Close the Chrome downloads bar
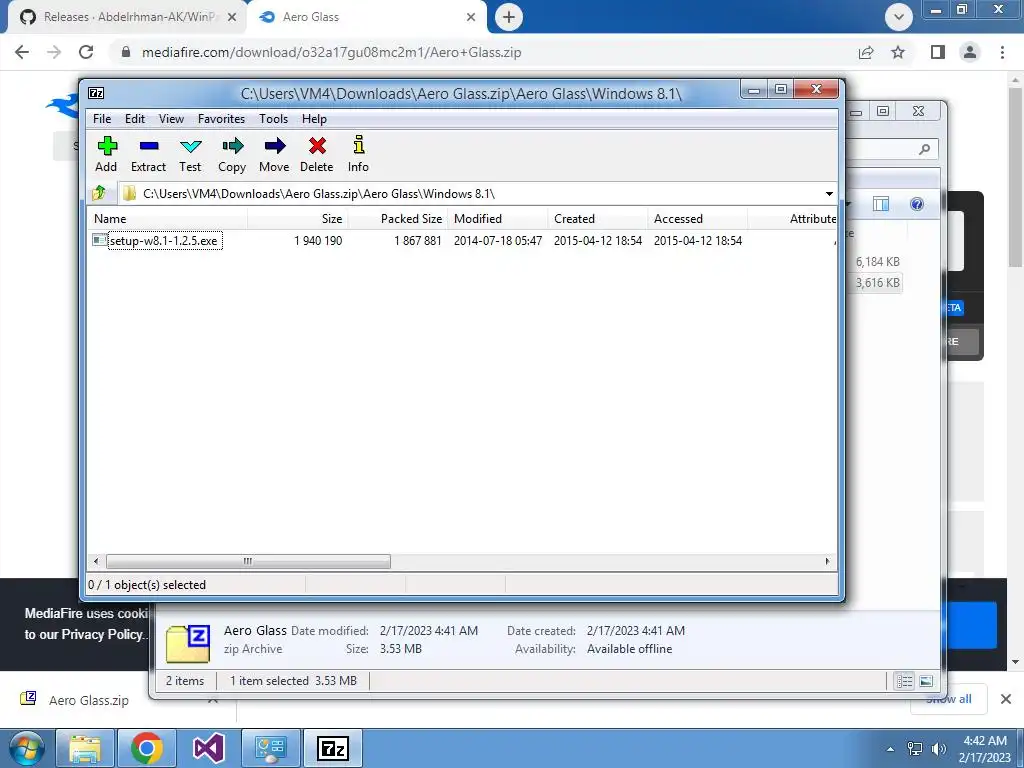Screen dimensions: 1024x768 click(1006, 699)
